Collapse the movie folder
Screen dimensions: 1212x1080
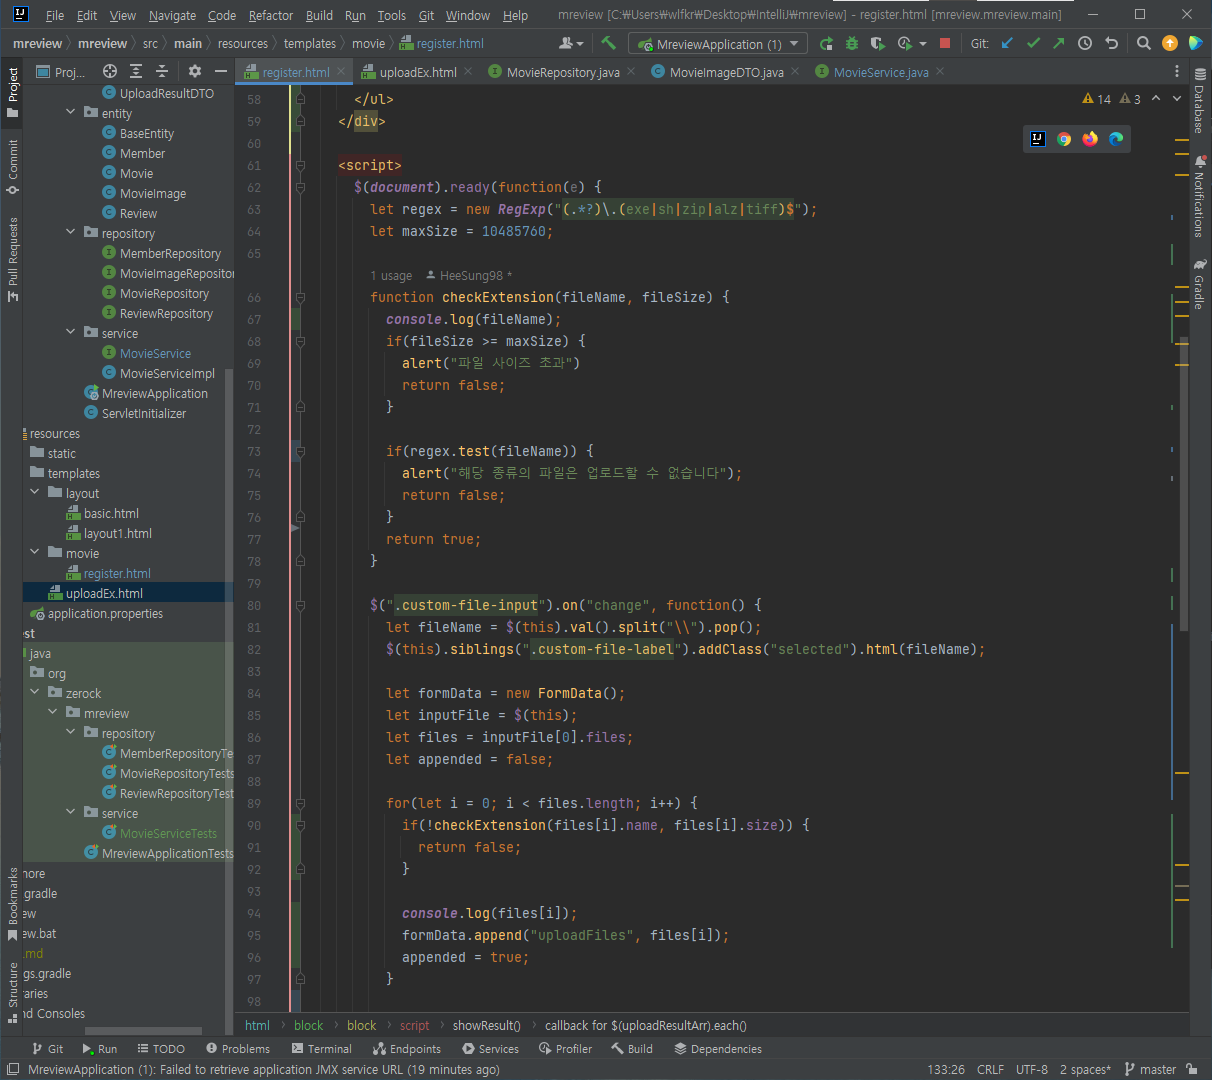tap(35, 553)
